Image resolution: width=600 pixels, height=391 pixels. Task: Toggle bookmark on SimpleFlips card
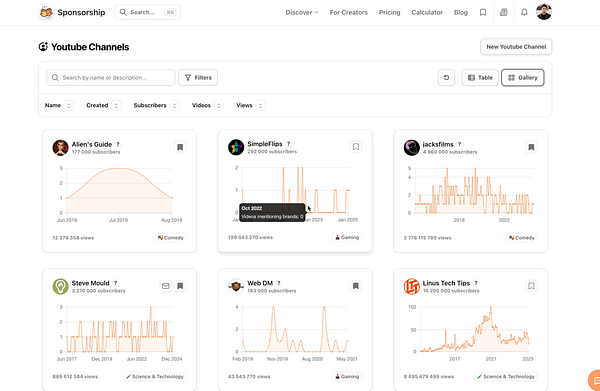[356, 147]
